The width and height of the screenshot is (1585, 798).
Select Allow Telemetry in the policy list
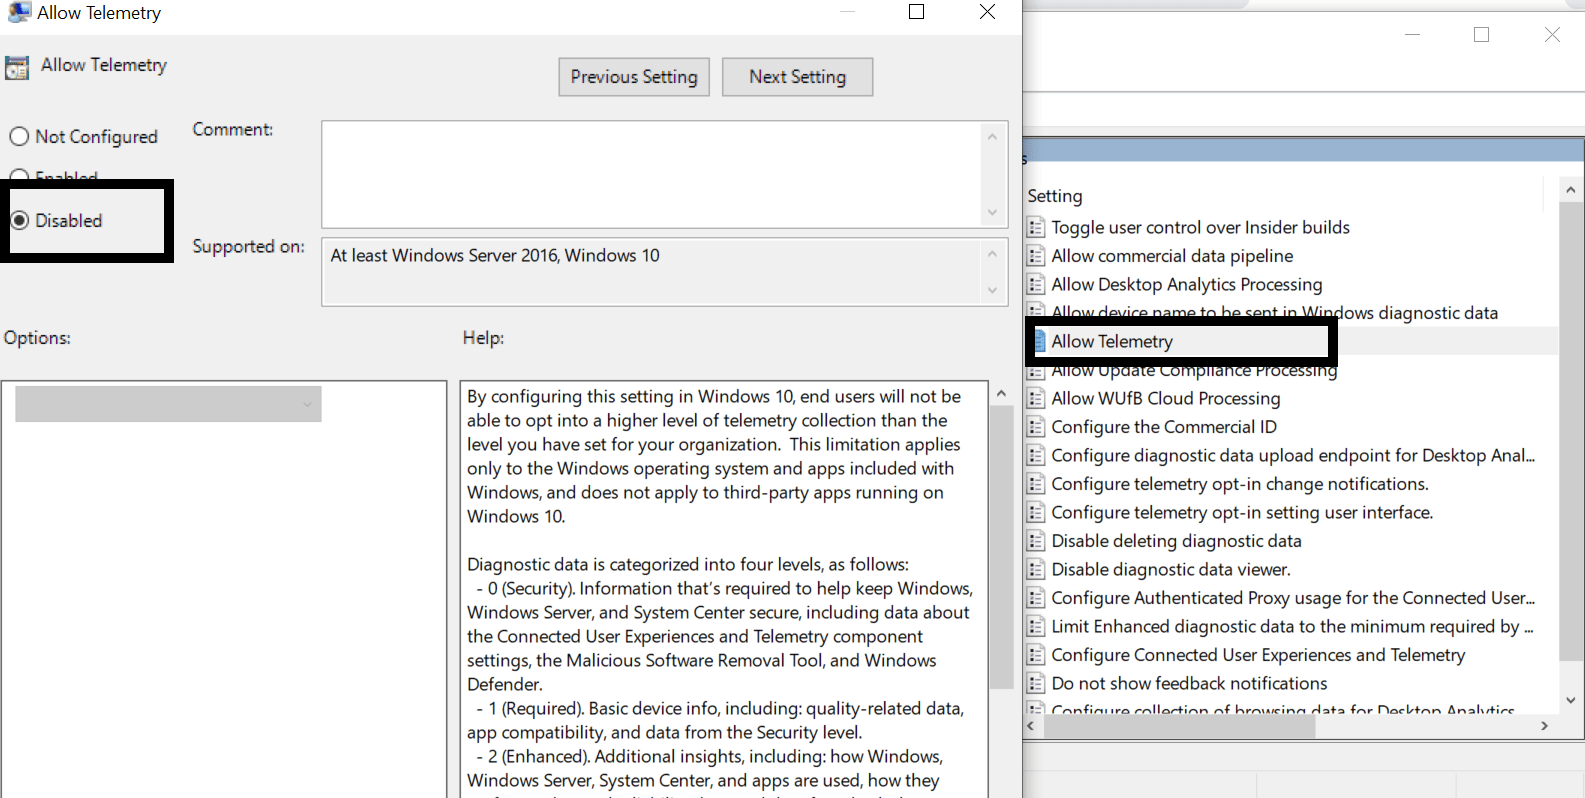[1111, 342]
